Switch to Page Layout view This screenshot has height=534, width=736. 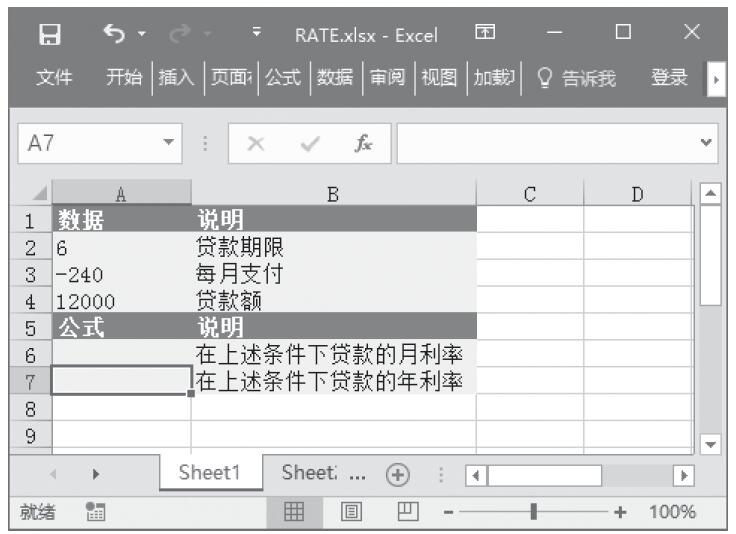pos(351,512)
